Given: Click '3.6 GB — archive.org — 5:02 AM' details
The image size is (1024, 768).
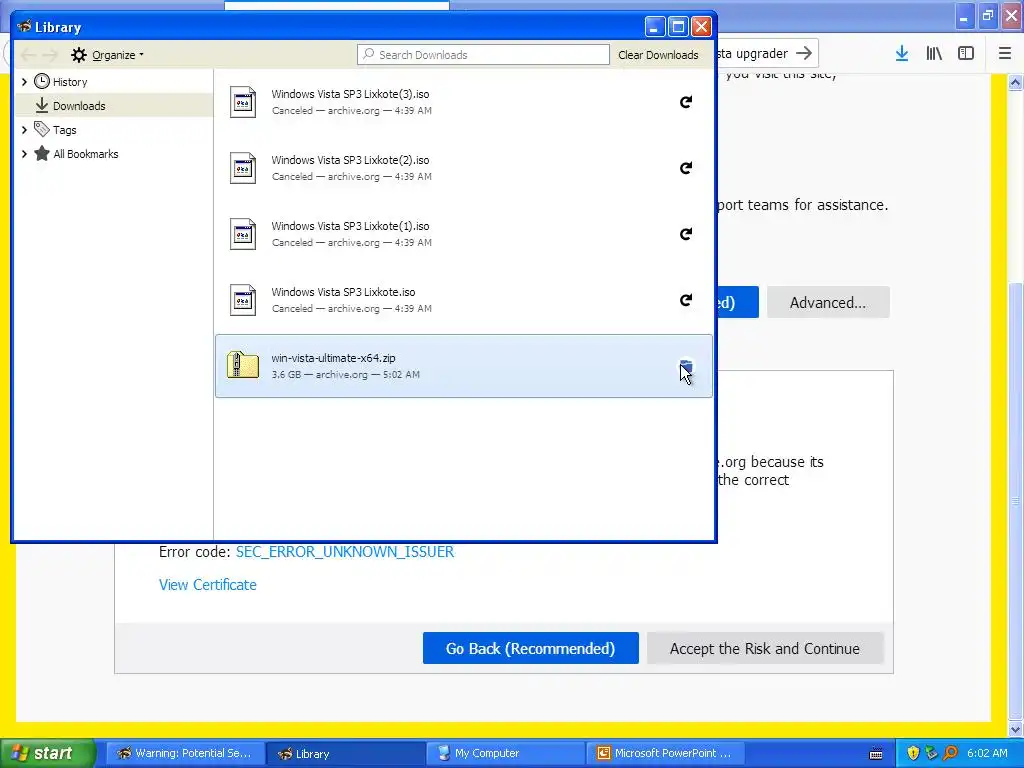Looking at the screenshot, I should (345, 374).
